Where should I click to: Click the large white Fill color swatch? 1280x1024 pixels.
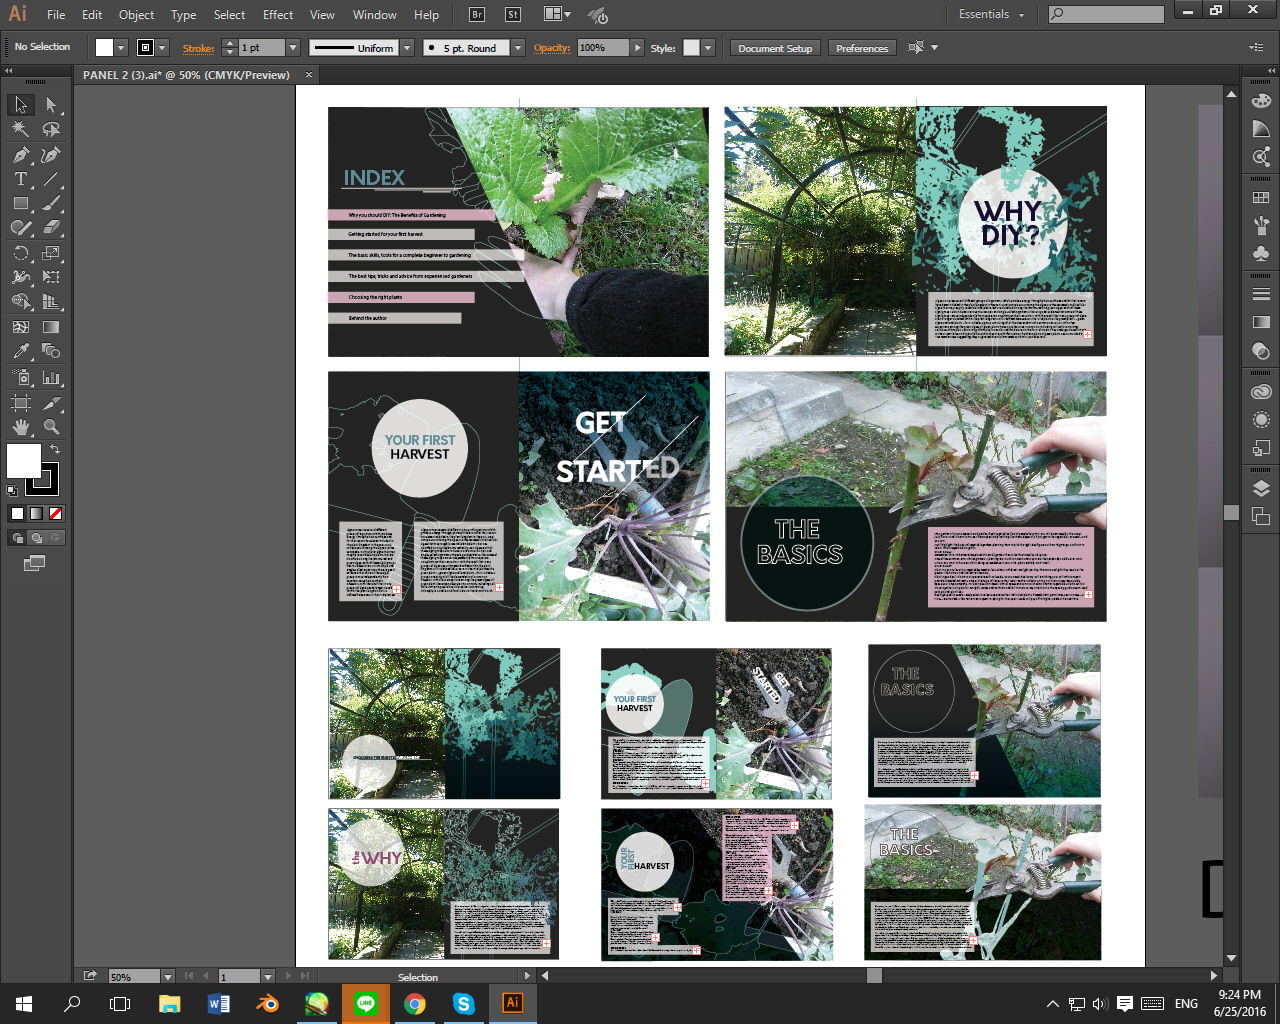[24, 461]
